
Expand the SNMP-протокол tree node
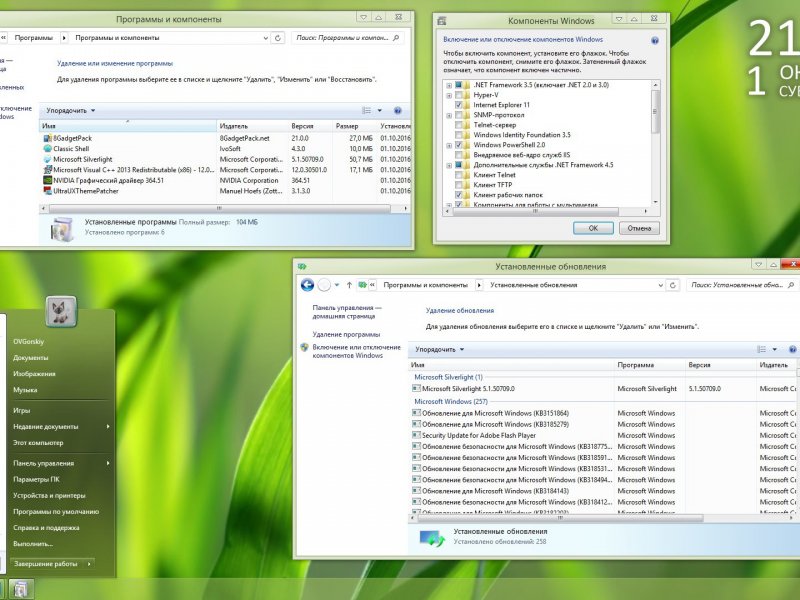[x=449, y=115]
